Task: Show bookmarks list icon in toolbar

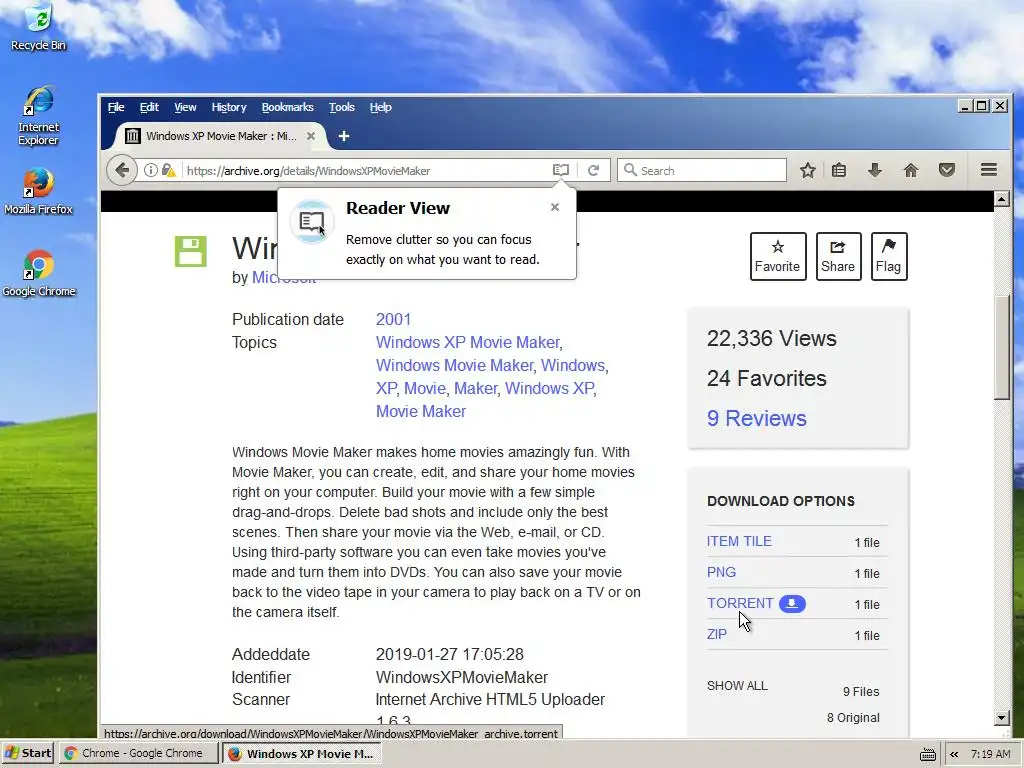Action: tap(839, 170)
